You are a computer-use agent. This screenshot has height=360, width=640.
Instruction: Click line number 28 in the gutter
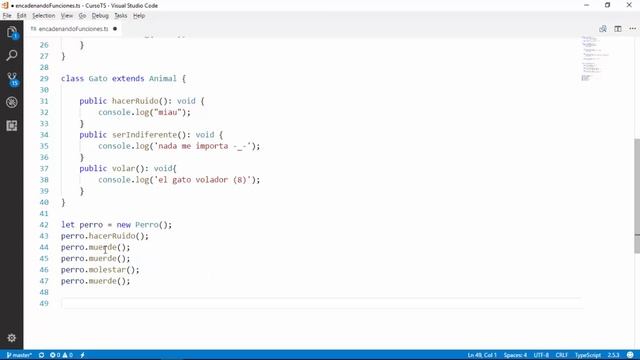point(44,67)
